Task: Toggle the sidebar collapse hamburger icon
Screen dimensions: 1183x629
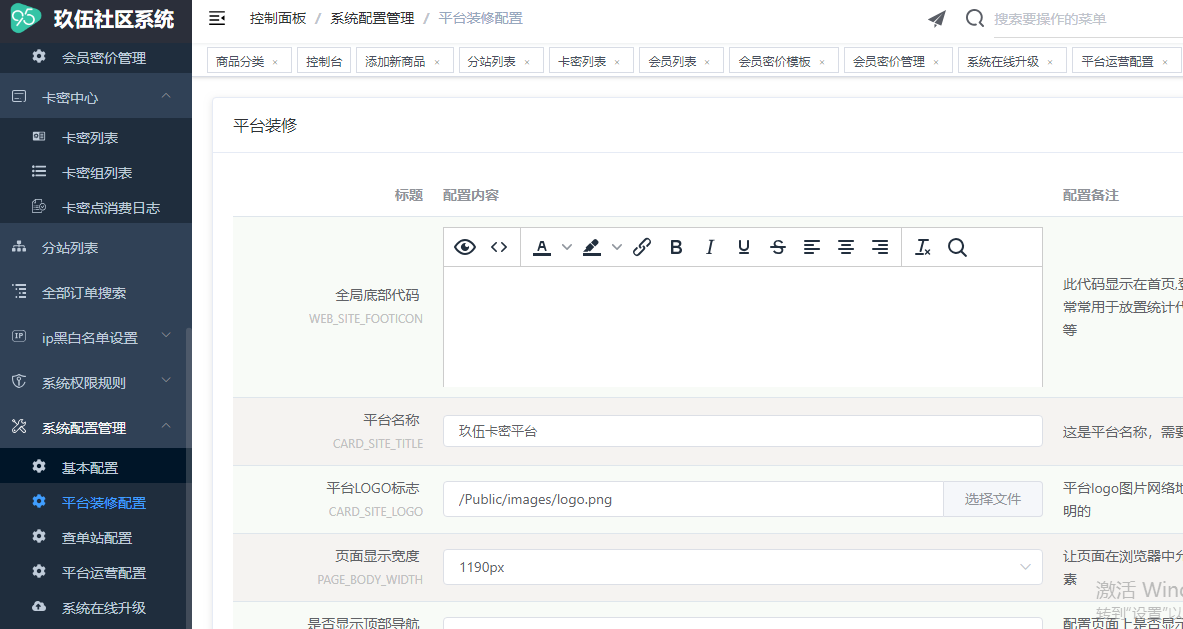Action: tap(217, 19)
